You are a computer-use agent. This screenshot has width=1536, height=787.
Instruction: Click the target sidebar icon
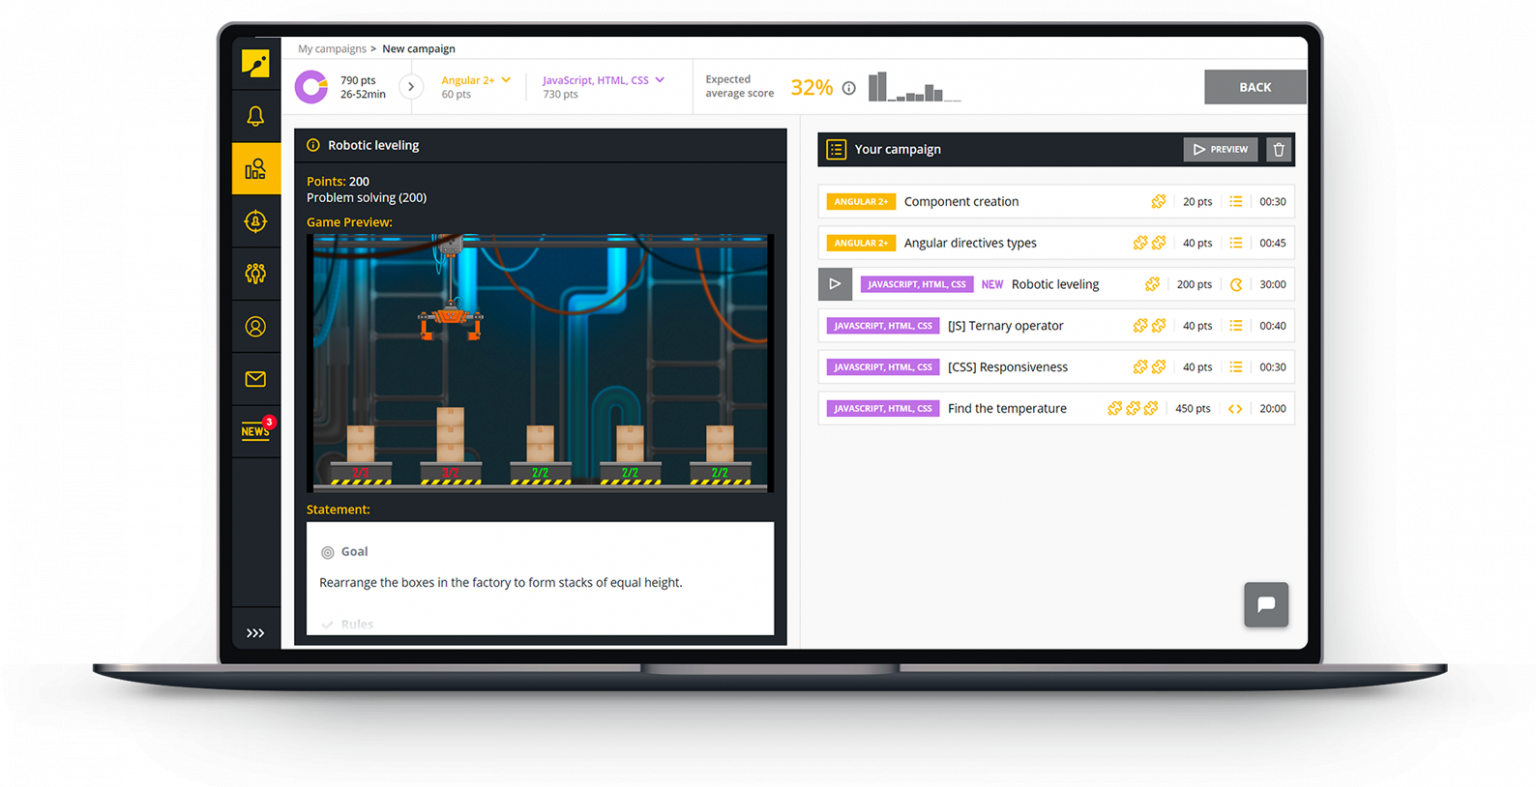pos(255,221)
